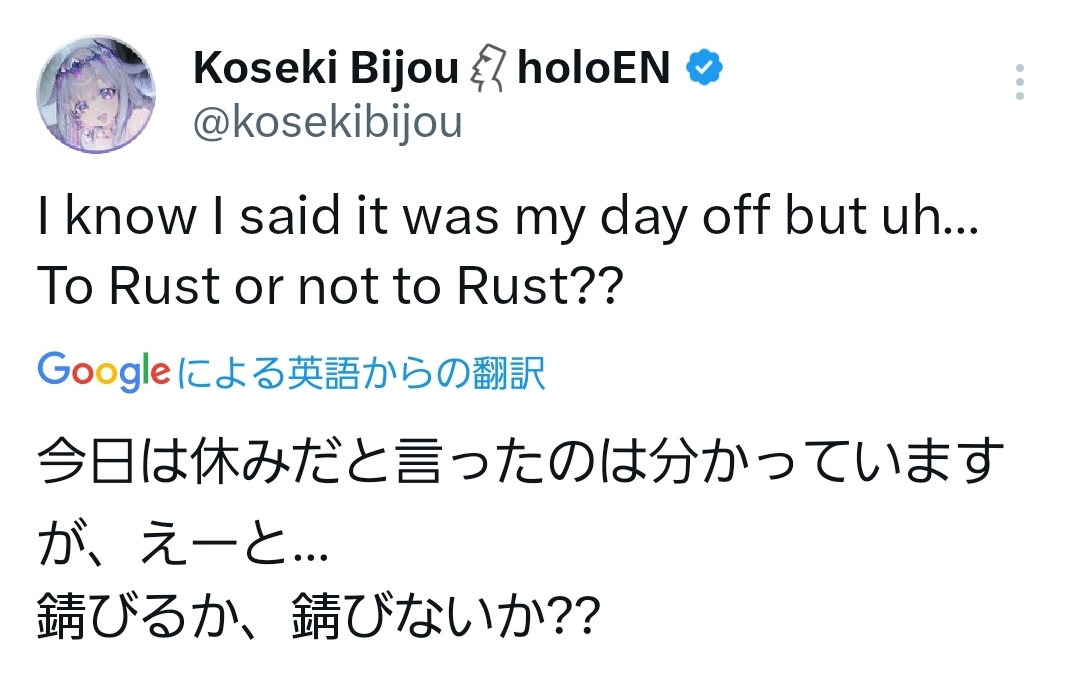Click the capital "G" of the Google logo
Viewport: 1080px width, 682px height.
(54, 368)
